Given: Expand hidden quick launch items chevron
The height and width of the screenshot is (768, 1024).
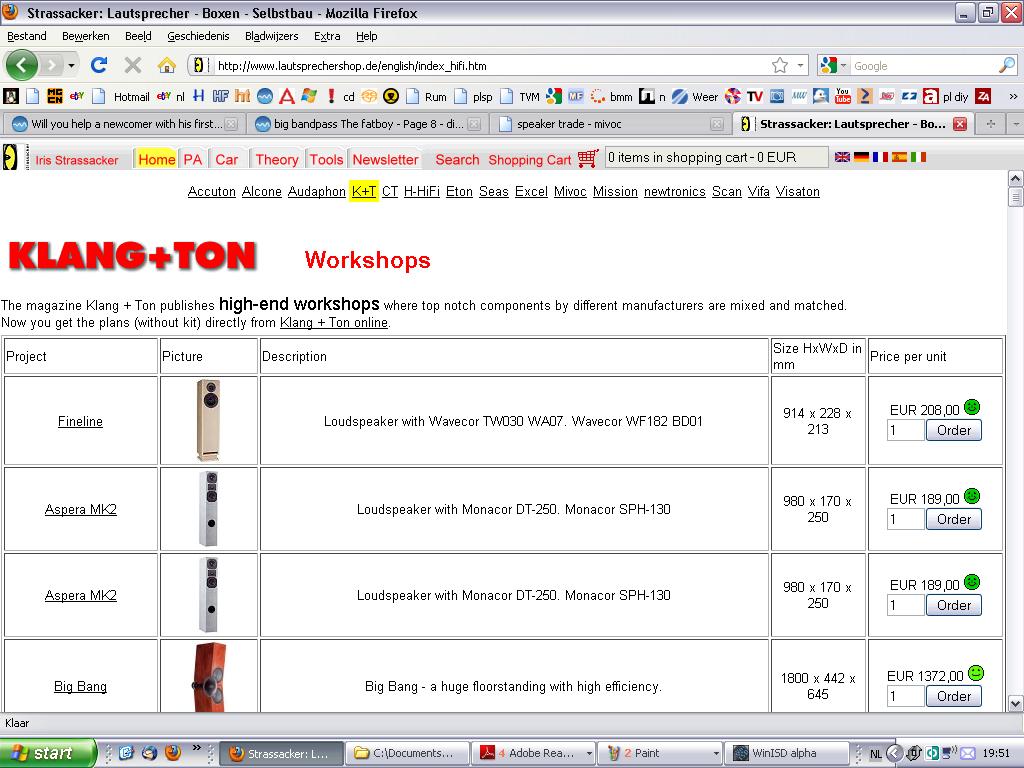Looking at the screenshot, I should coord(196,748).
